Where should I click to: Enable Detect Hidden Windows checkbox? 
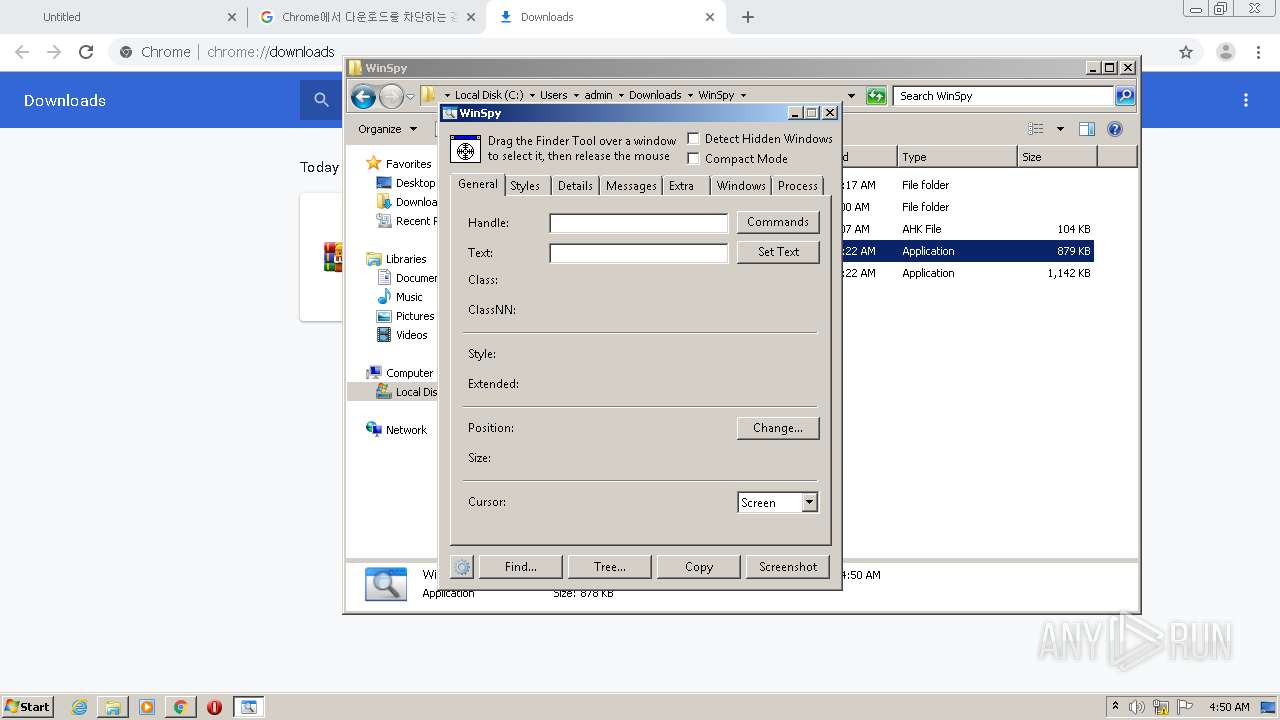[693, 139]
